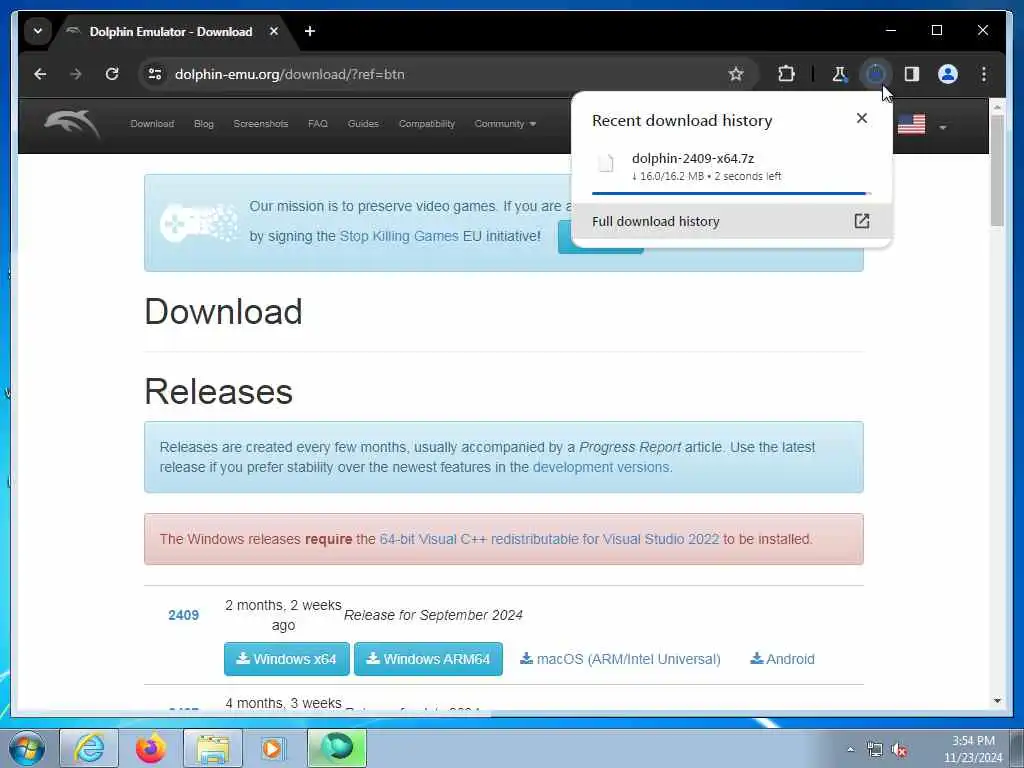Click the active green browser taskbar icon
This screenshot has width=1024, height=768.
pos(337,748)
